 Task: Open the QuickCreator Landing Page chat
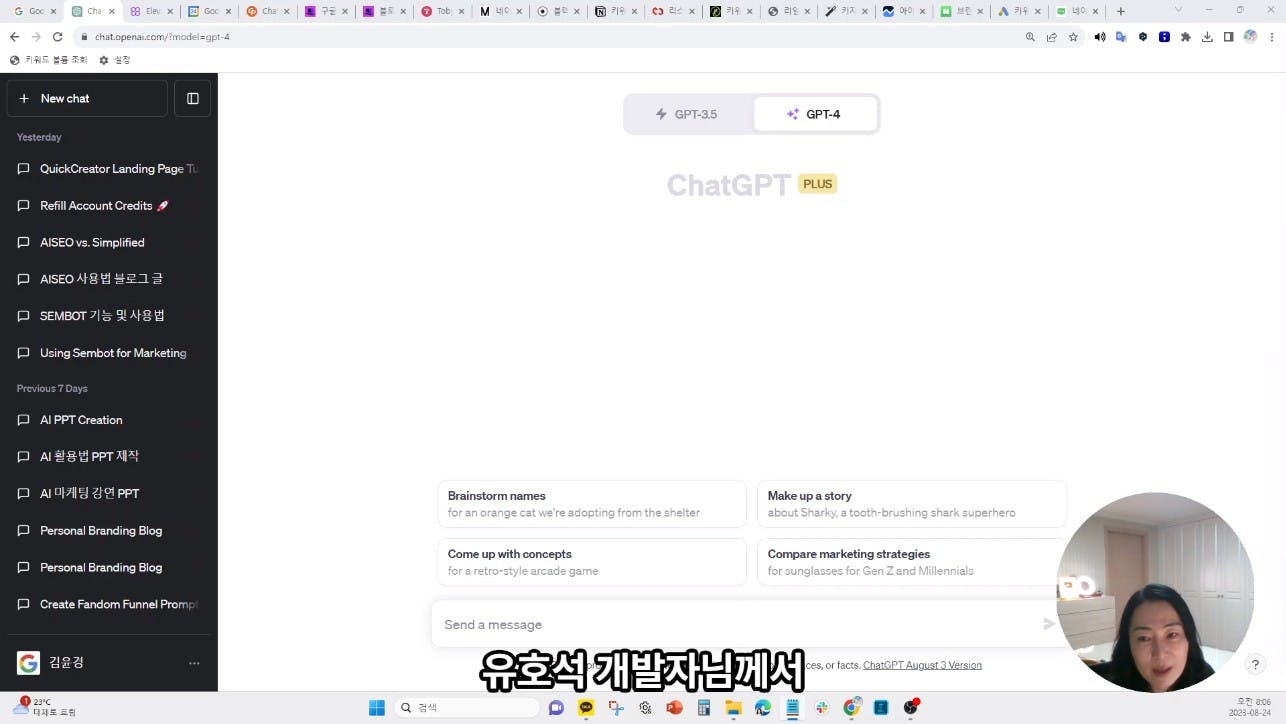click(x=109, y=169)
